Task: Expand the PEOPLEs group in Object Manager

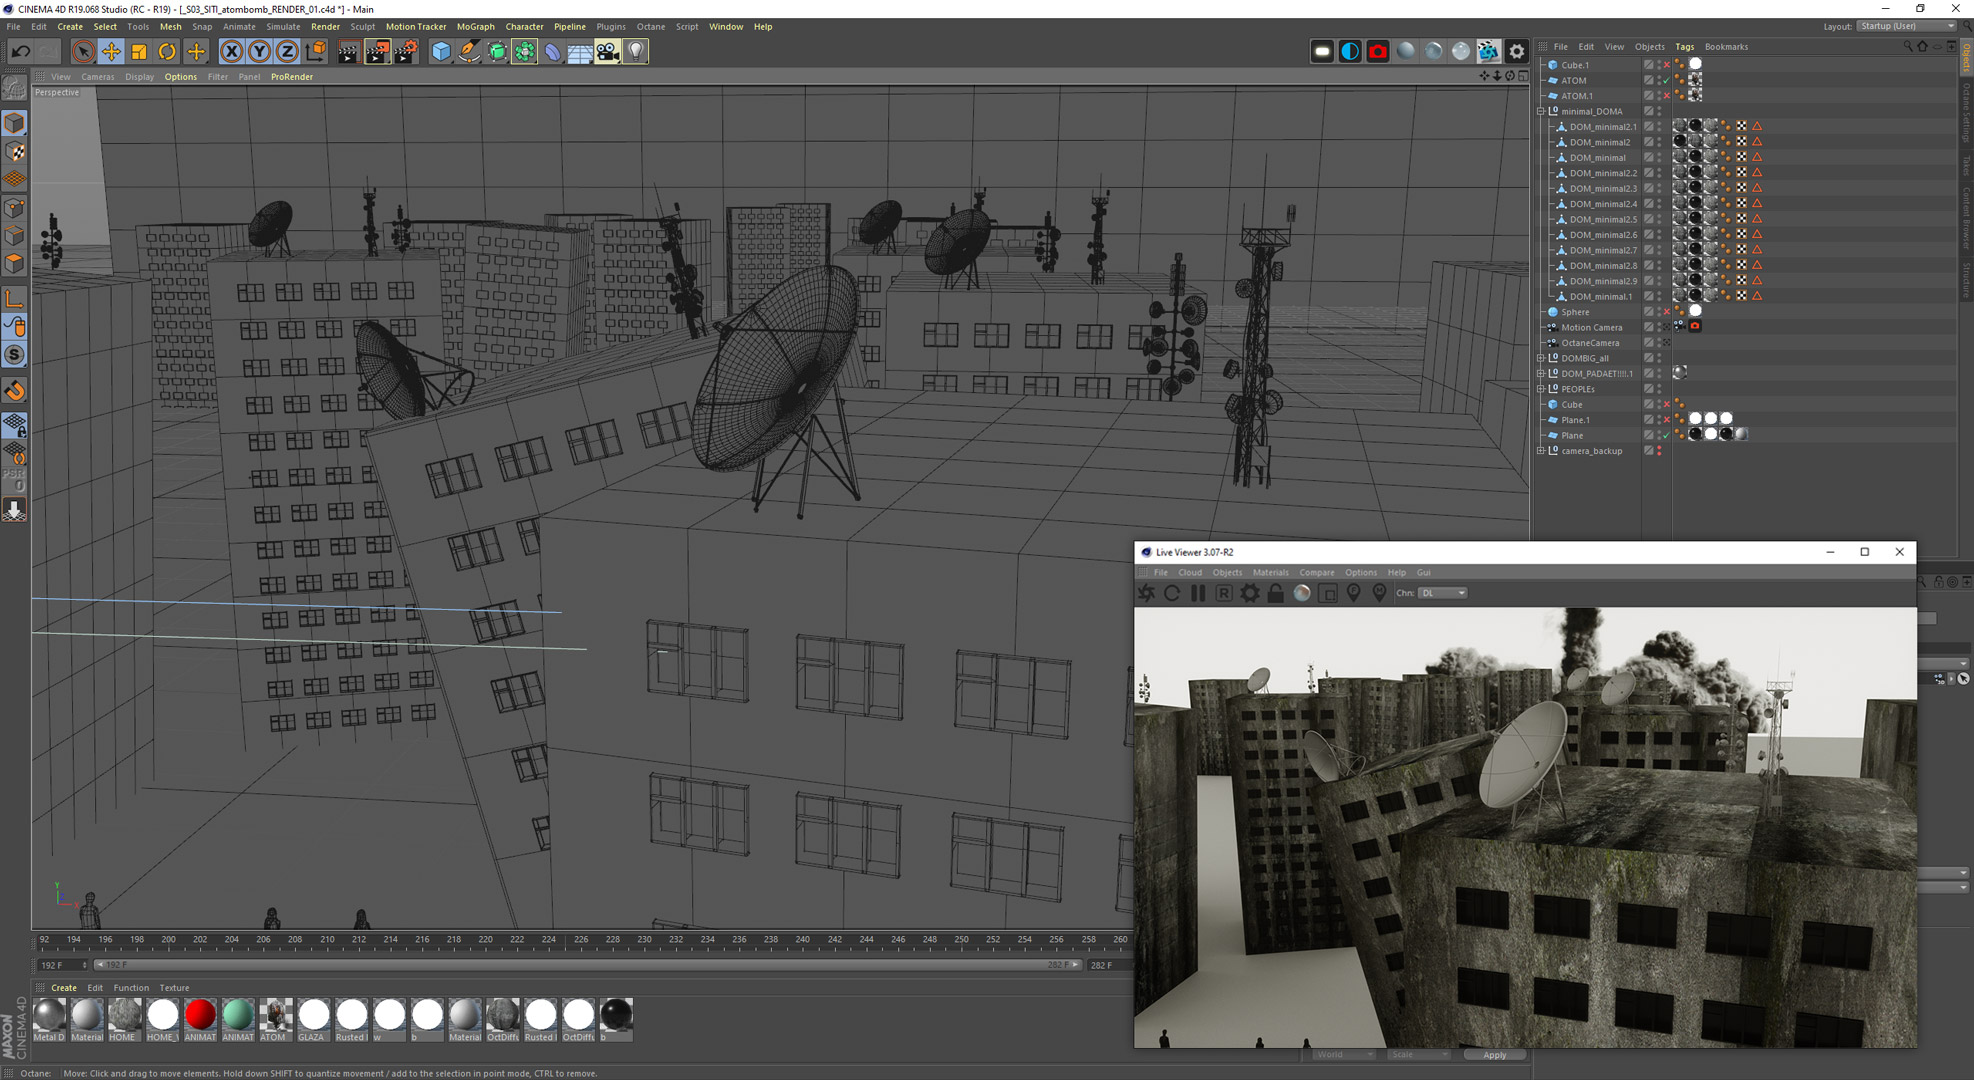Action: click(1541, 389)
